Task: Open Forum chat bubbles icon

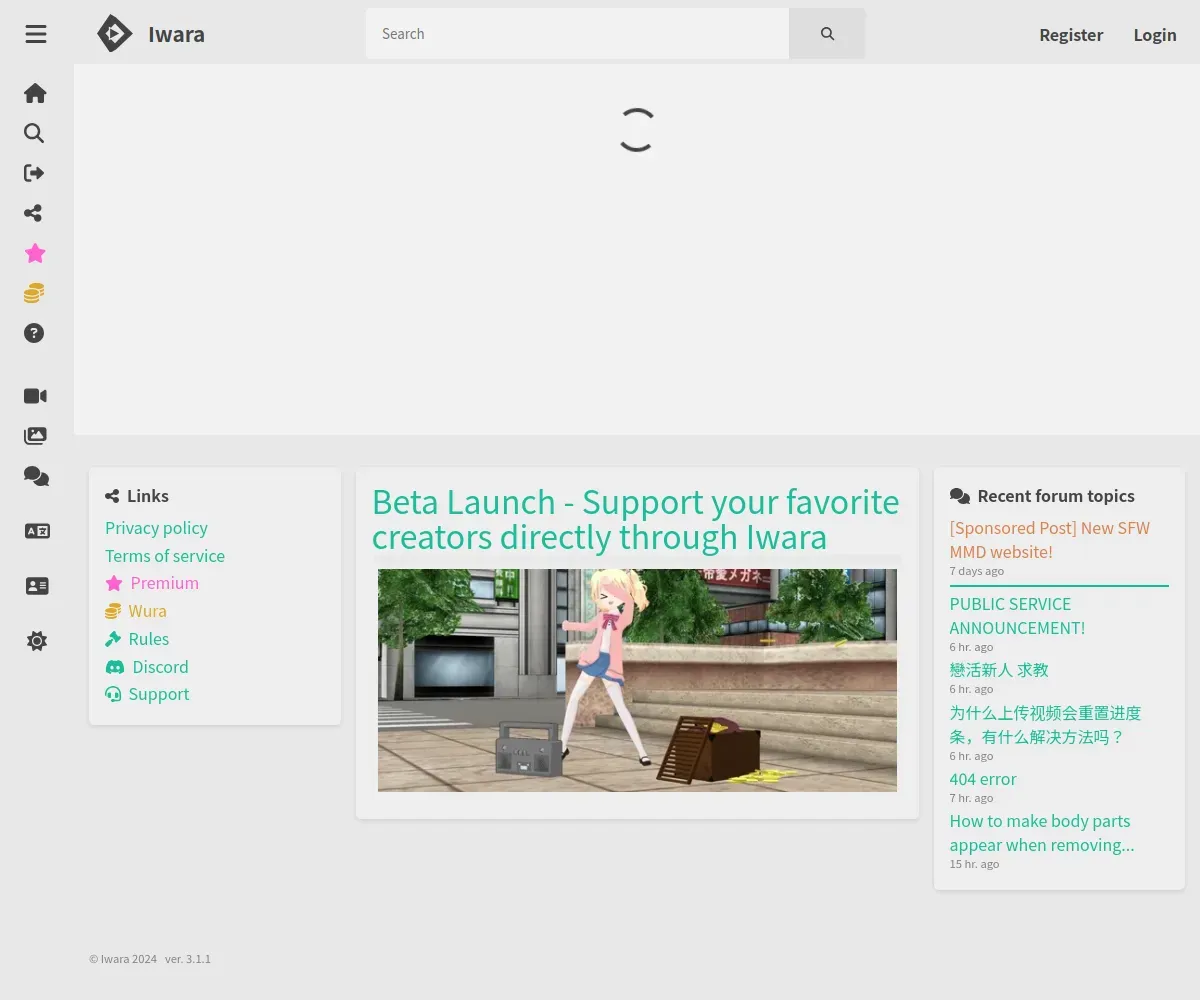Action: pyautogui.click(x=36, y=476)
